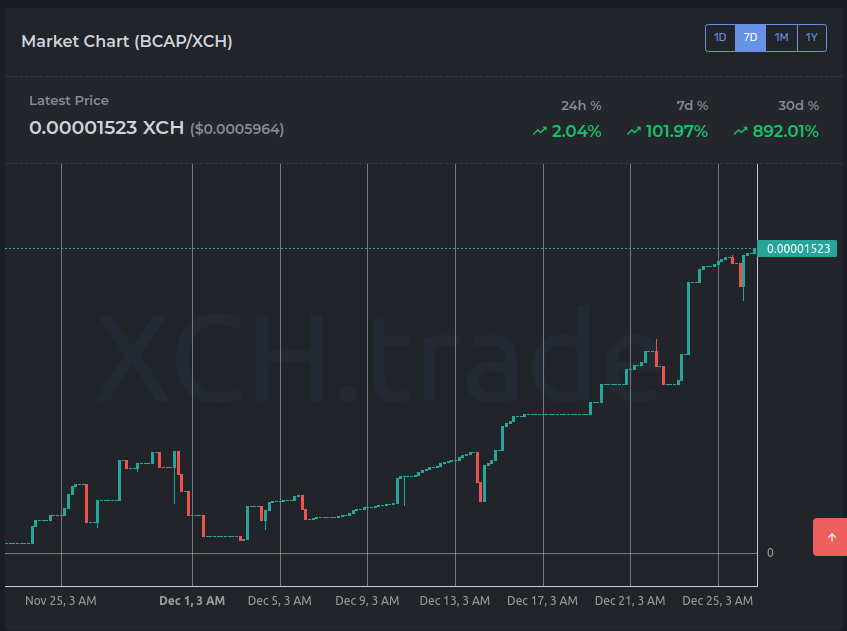This screenshot has width=847, height=631.
Task: Click the green 24h trend arrow icon
Action: pos(539,131)
